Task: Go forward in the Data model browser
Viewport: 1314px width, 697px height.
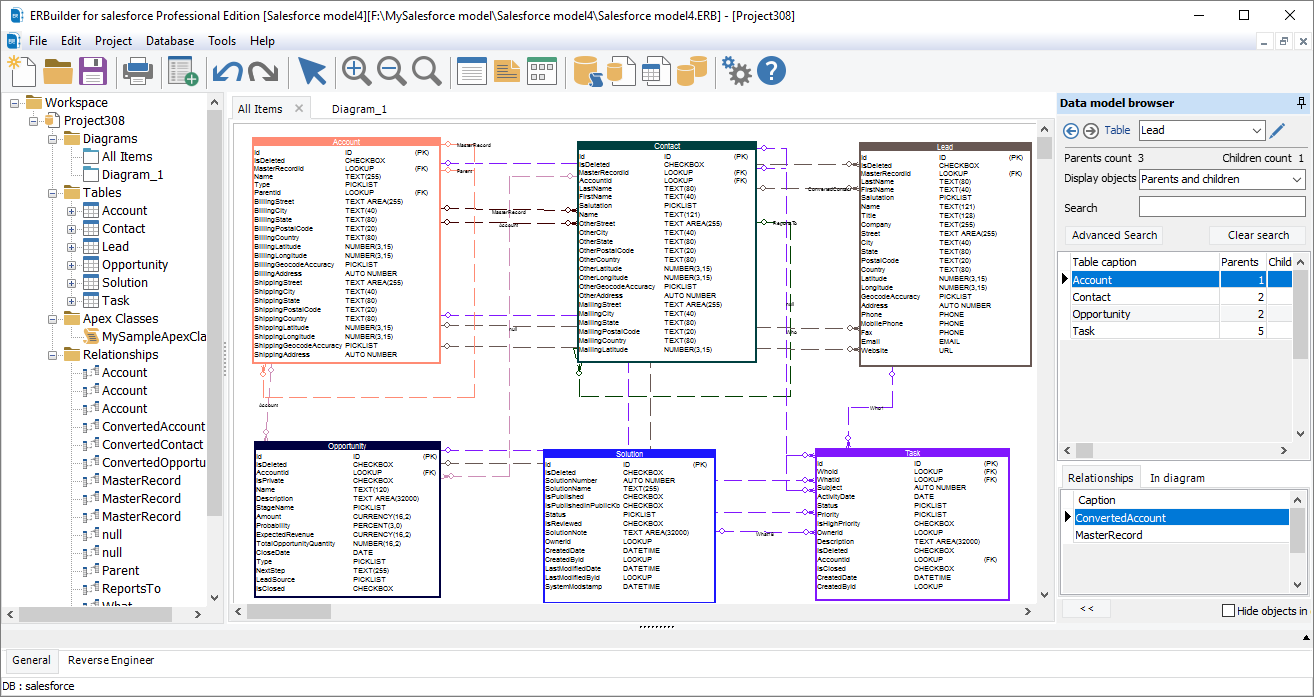Action: click(x=1091, y=131)
